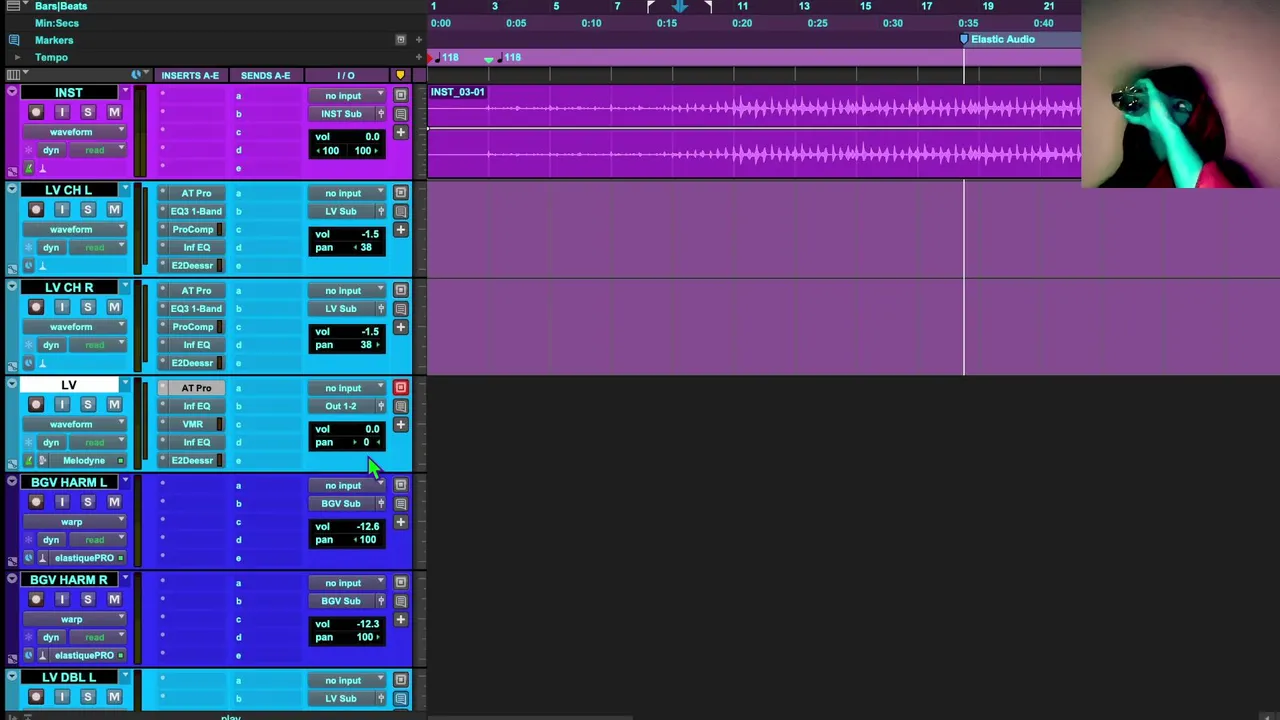Solo the LV track

point(88,404)
